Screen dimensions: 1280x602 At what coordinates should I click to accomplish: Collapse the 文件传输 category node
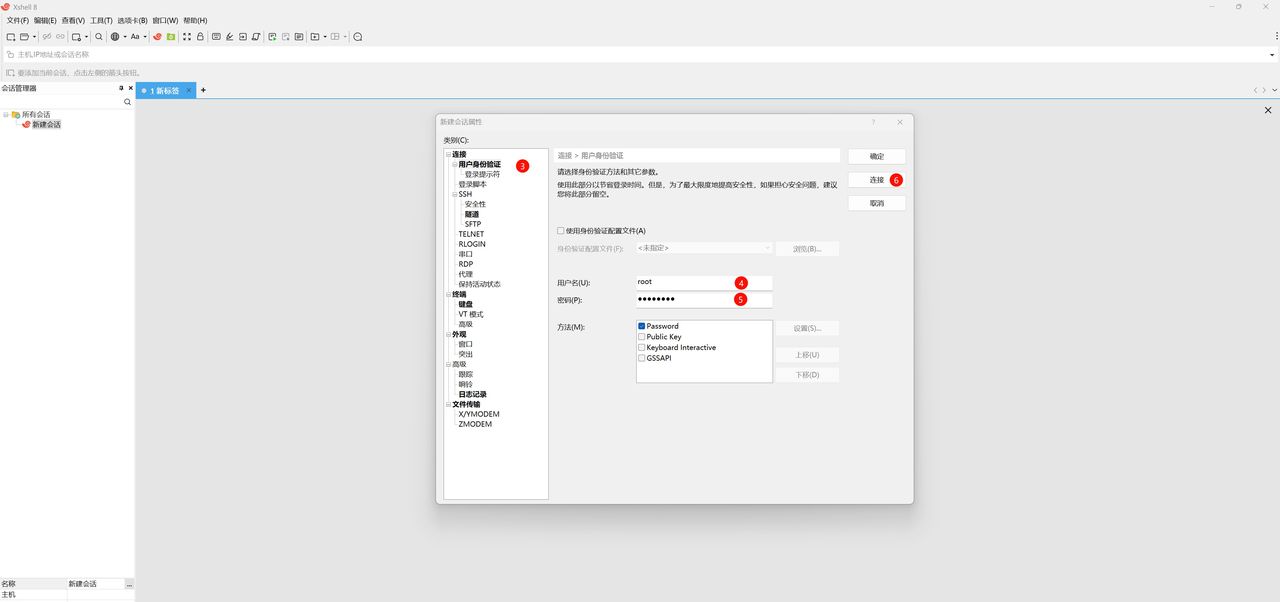(x=448, y=404)
